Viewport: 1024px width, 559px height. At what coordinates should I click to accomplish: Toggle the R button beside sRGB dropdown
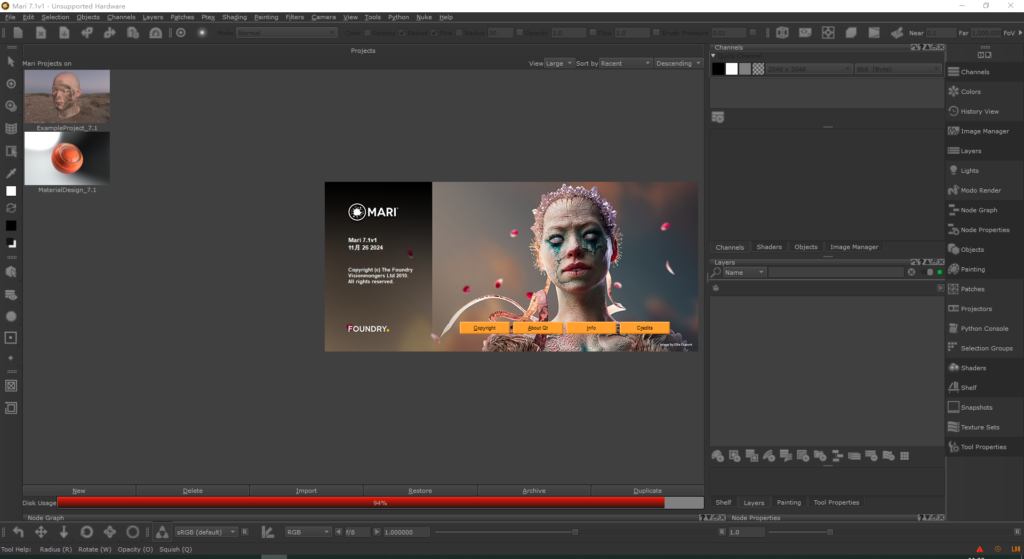(245, 532)
